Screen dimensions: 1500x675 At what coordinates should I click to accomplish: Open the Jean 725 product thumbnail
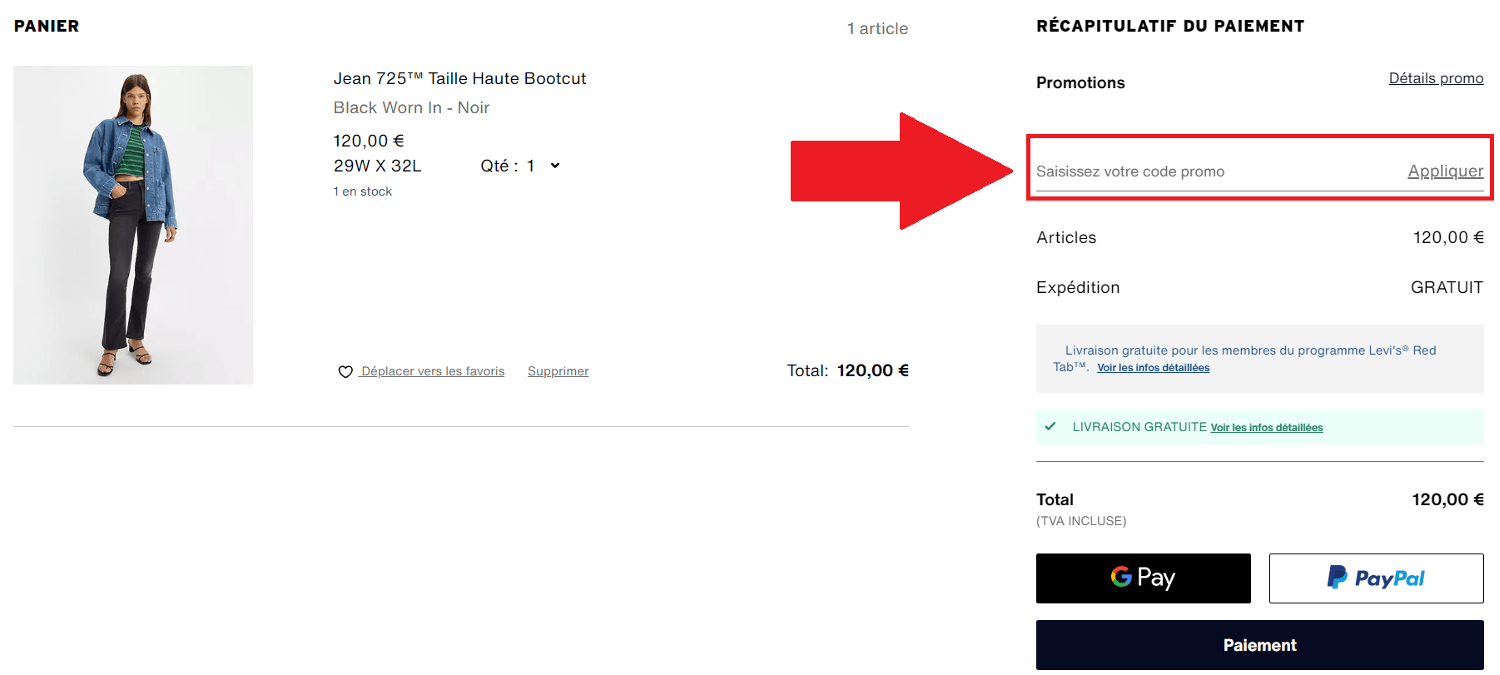132,225
